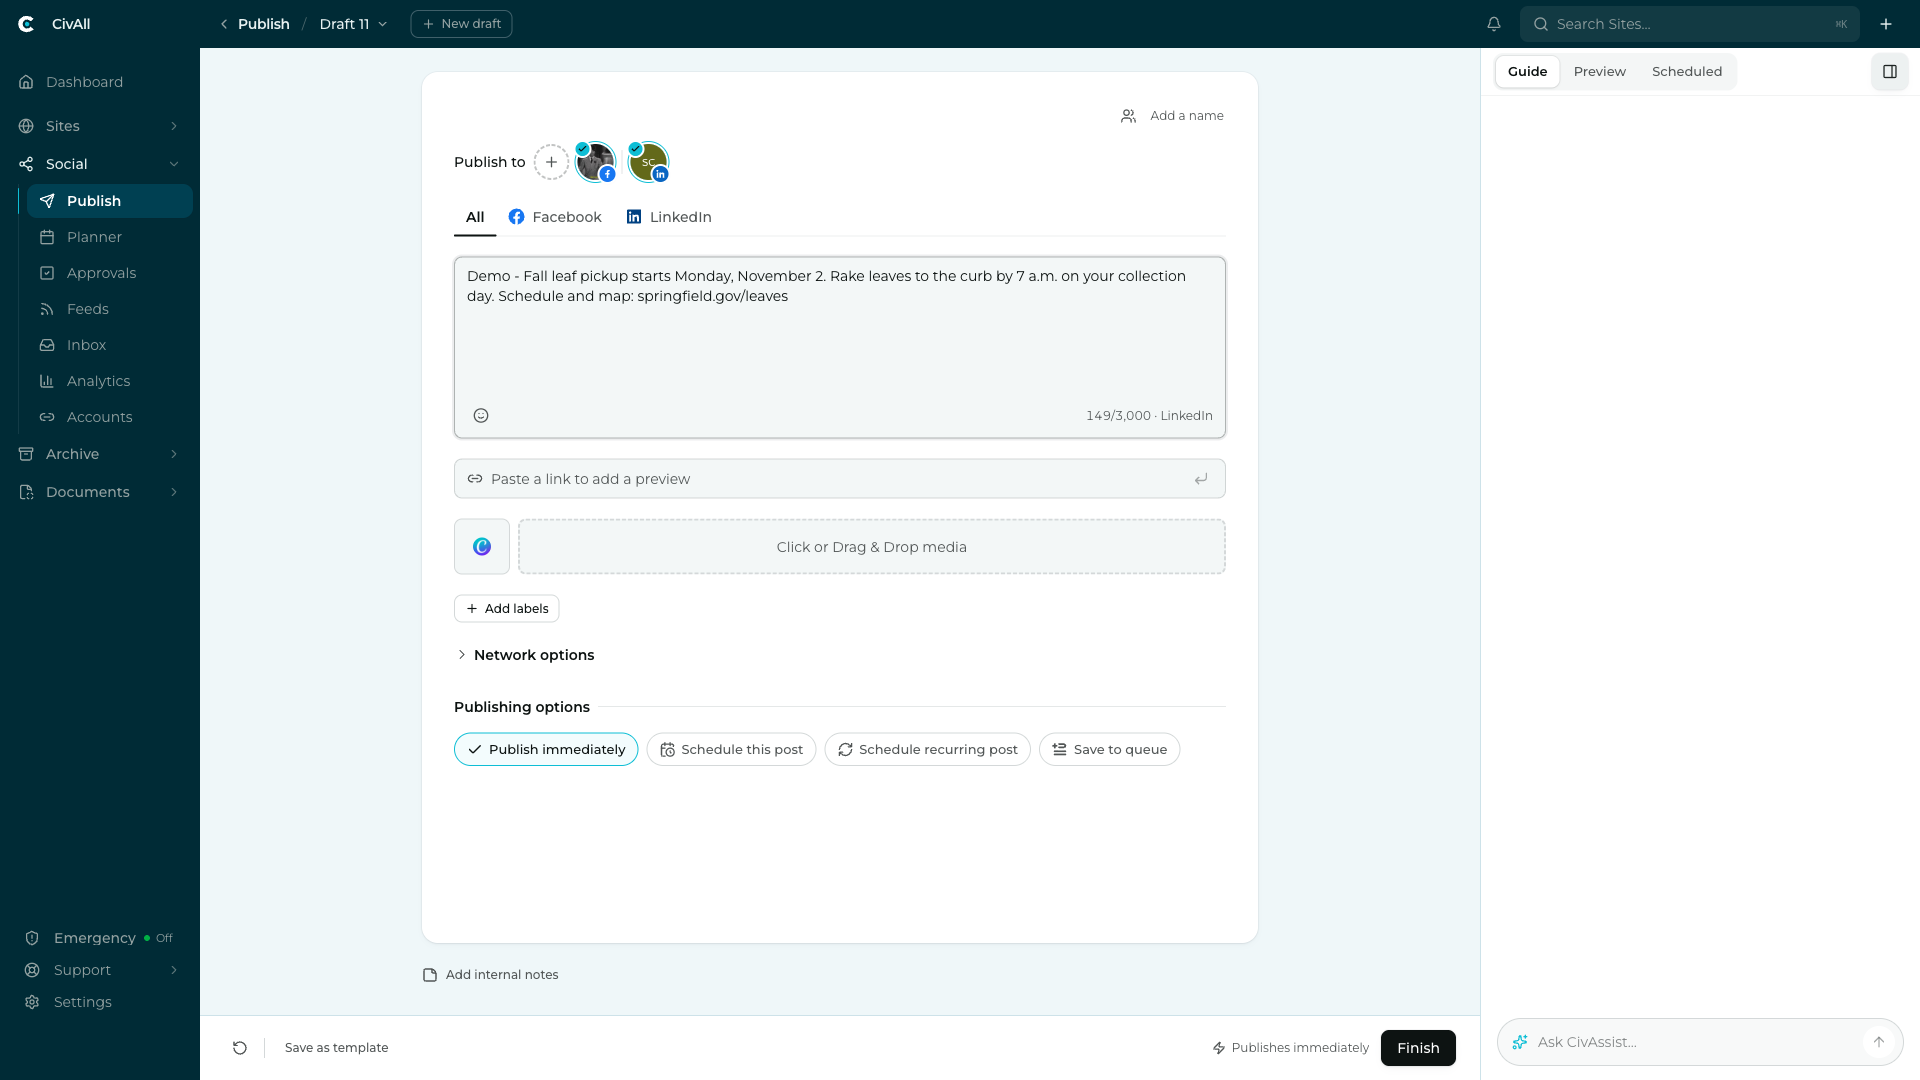Viewport: 1920px width, 1080px height.
Task: Open the emoji picker in post editor
Action: click(481, 416)
